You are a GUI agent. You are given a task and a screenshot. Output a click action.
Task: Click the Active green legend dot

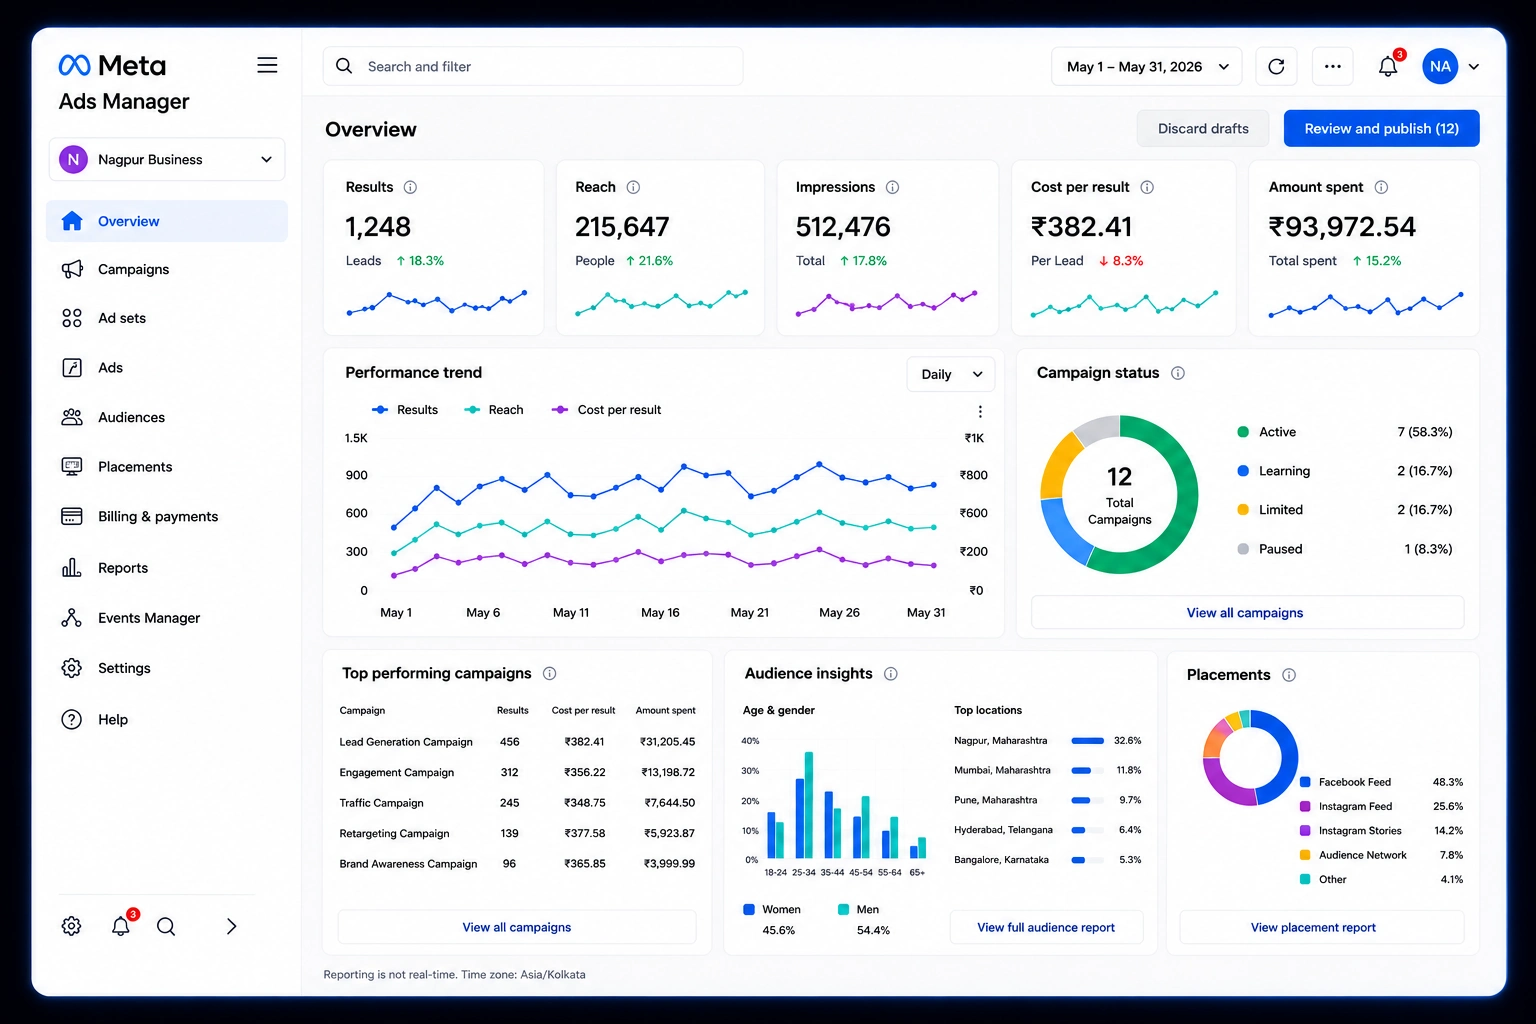[x=1243, y=432]
